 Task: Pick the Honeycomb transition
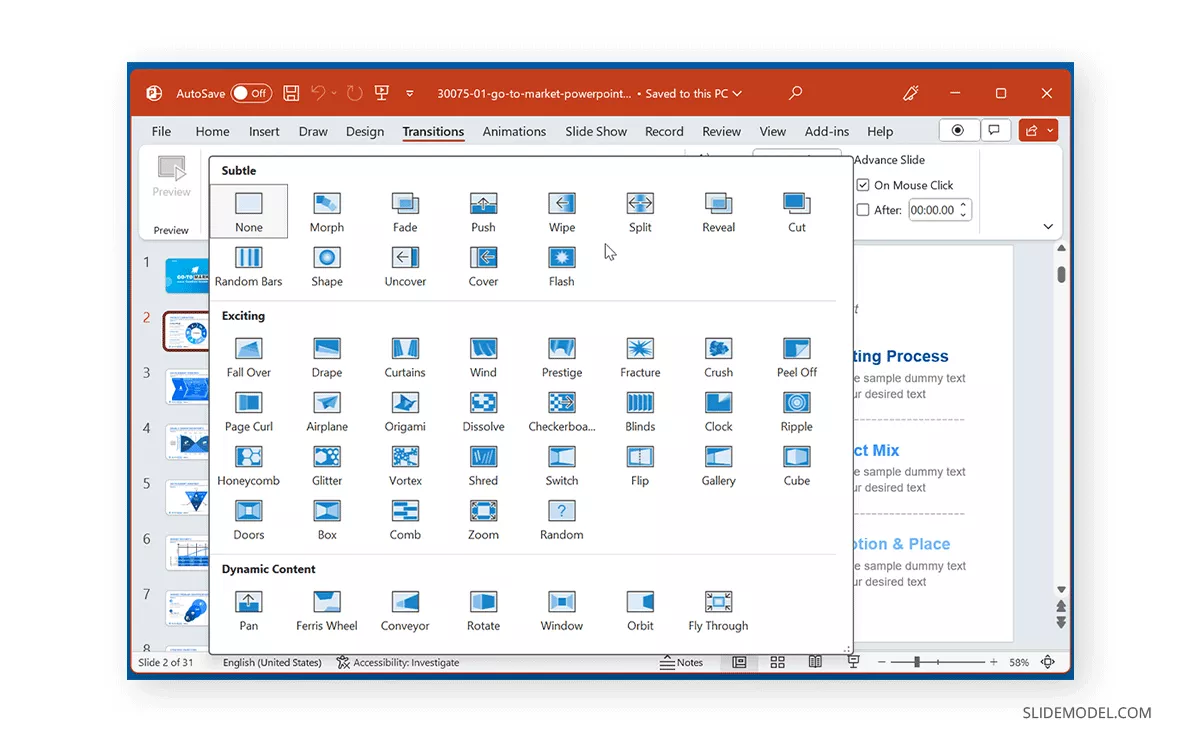pyautogui.click(x=249, y=464)
